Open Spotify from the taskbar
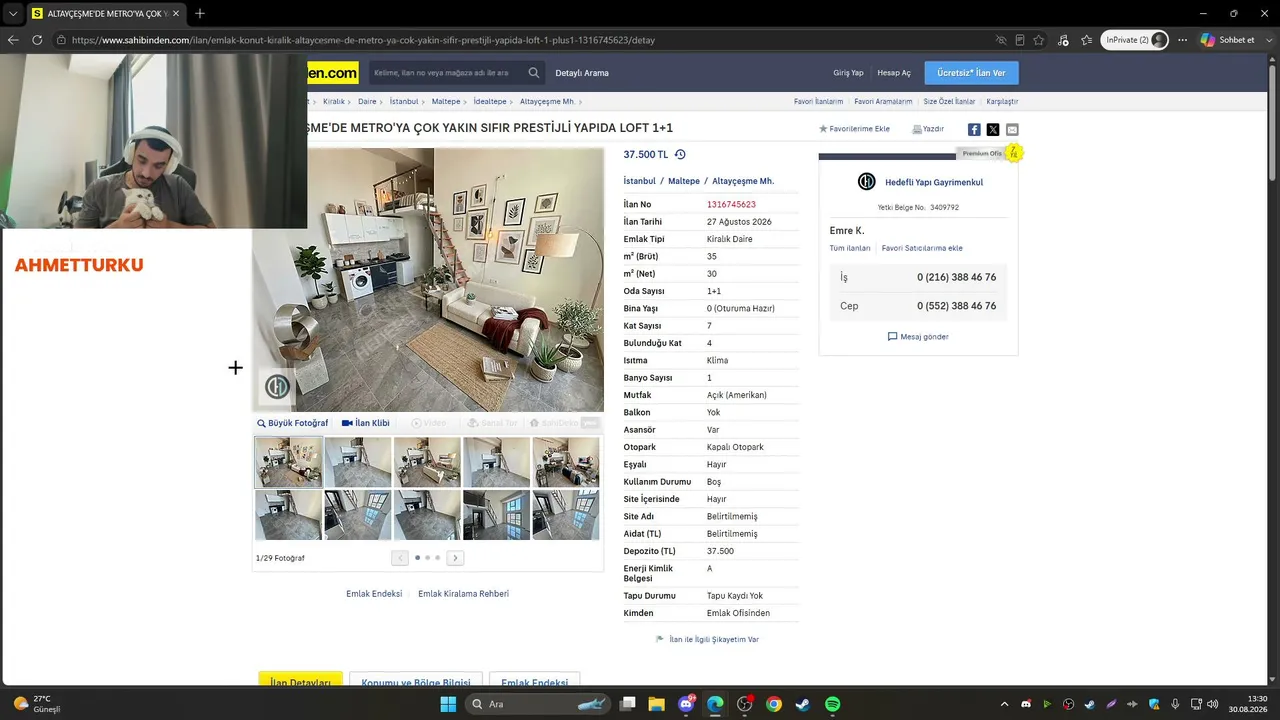This screenshot has height=720, width=1280. [832, 704]
